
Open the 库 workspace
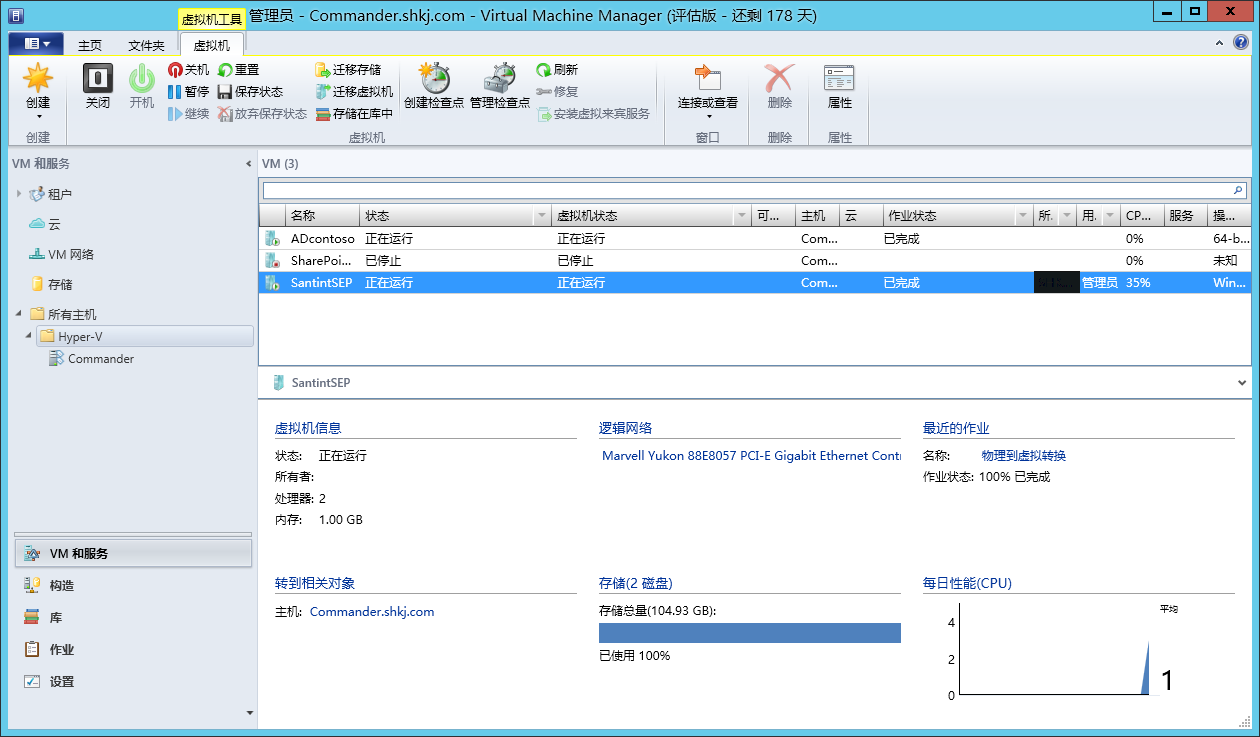point(133,618)
